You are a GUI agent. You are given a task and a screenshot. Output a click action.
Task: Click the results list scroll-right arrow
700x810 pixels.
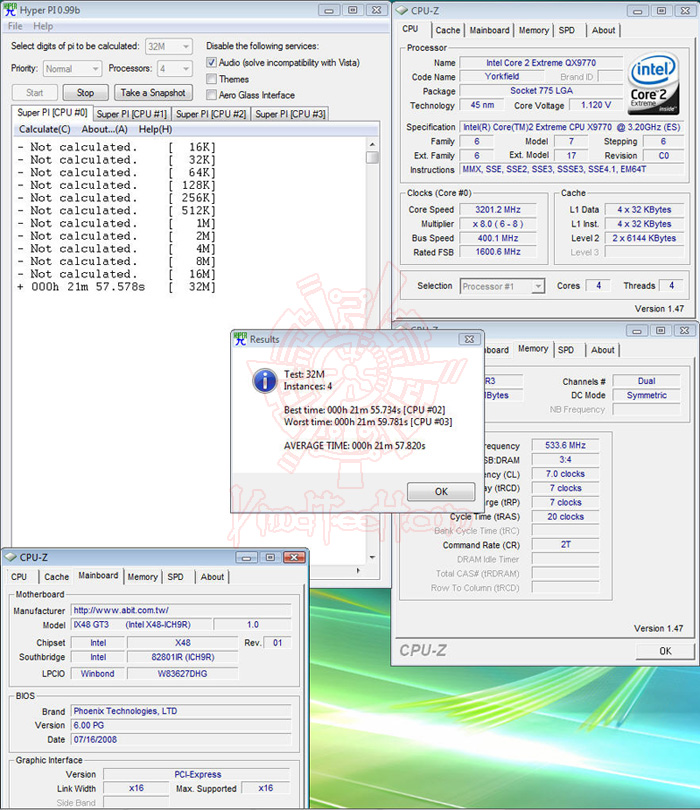tap(359, 571)
